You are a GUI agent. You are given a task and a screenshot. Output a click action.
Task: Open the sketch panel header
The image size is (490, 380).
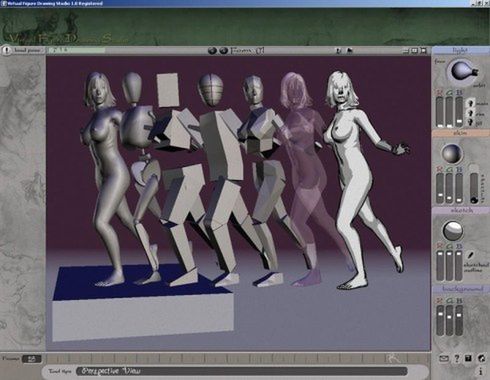[460, 211]
